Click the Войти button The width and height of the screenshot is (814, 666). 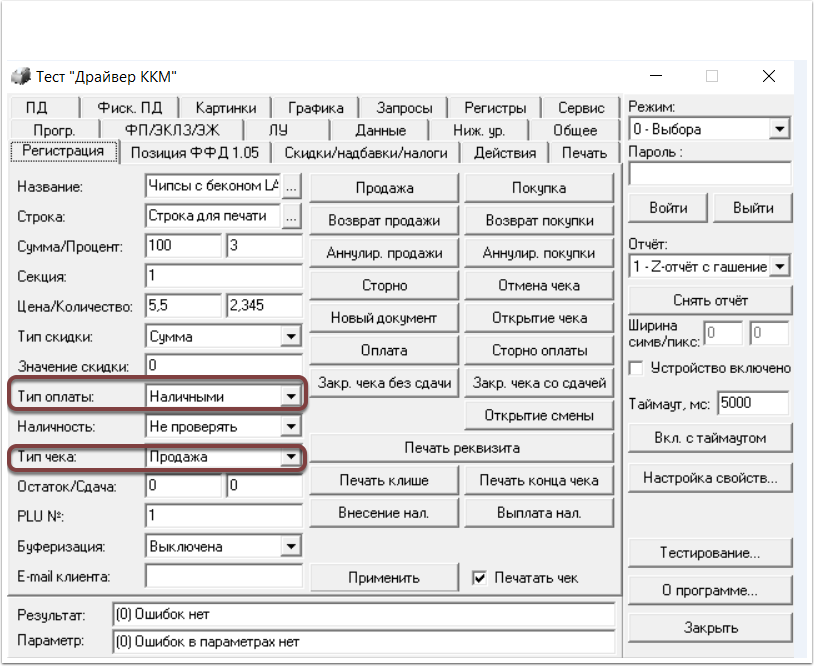[x=668, y=208]
